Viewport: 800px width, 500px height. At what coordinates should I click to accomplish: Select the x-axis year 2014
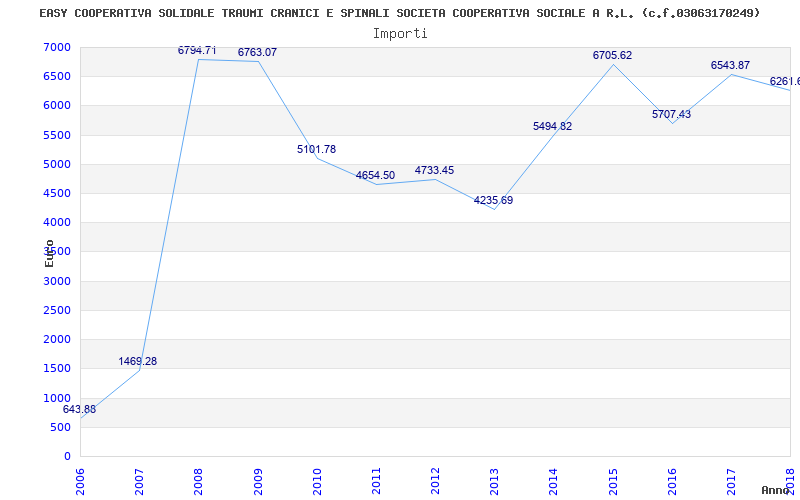(x=554, y=481)
